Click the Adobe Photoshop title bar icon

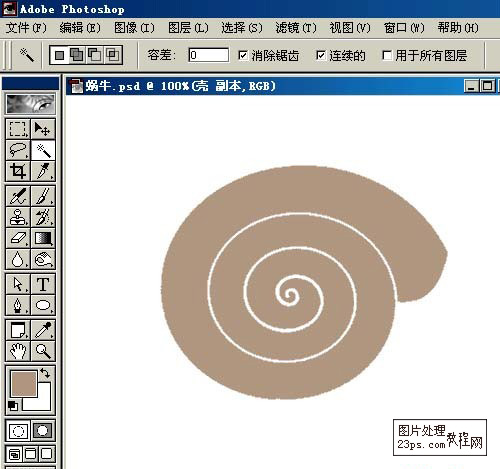[9, 8]
